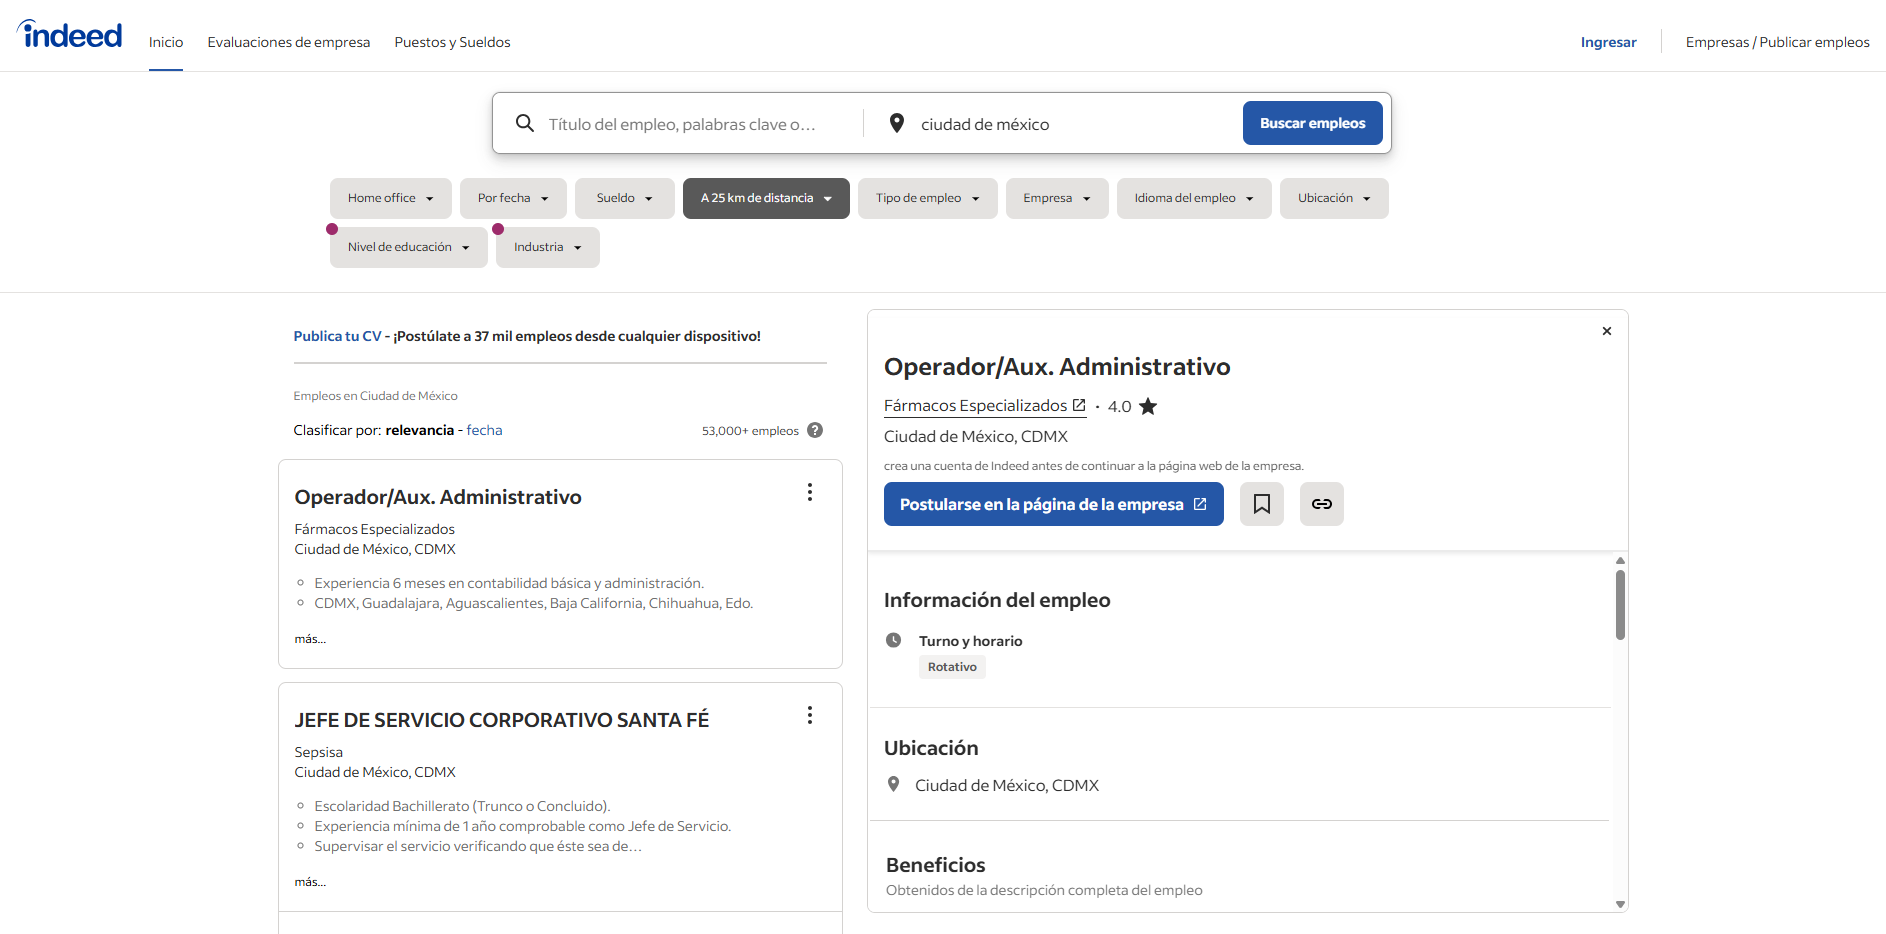Open the Sueldo filter dropdown
The height and width of the screenshot is (934, 1886).
[x=625, y=198]
